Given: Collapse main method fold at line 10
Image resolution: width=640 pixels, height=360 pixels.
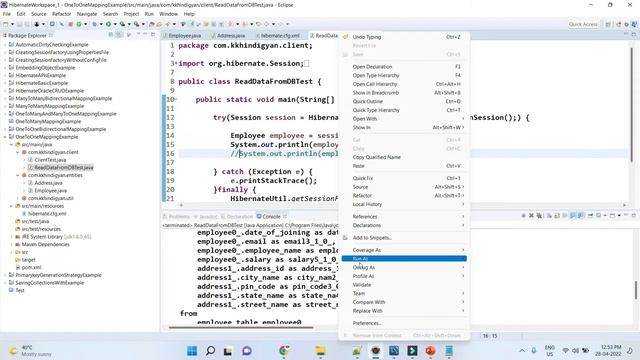Looking at the screenshot, I should tap(176, 99).
